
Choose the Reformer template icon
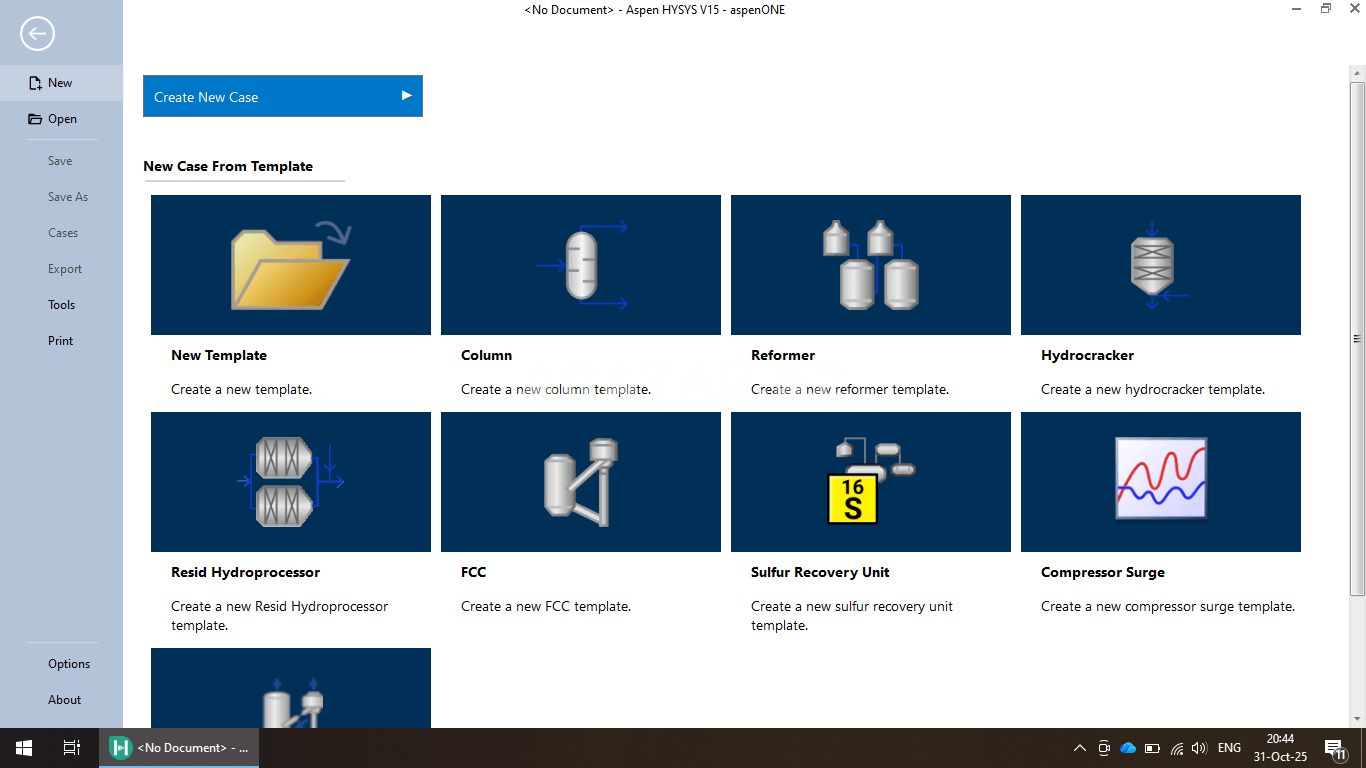tap(870, 265)
